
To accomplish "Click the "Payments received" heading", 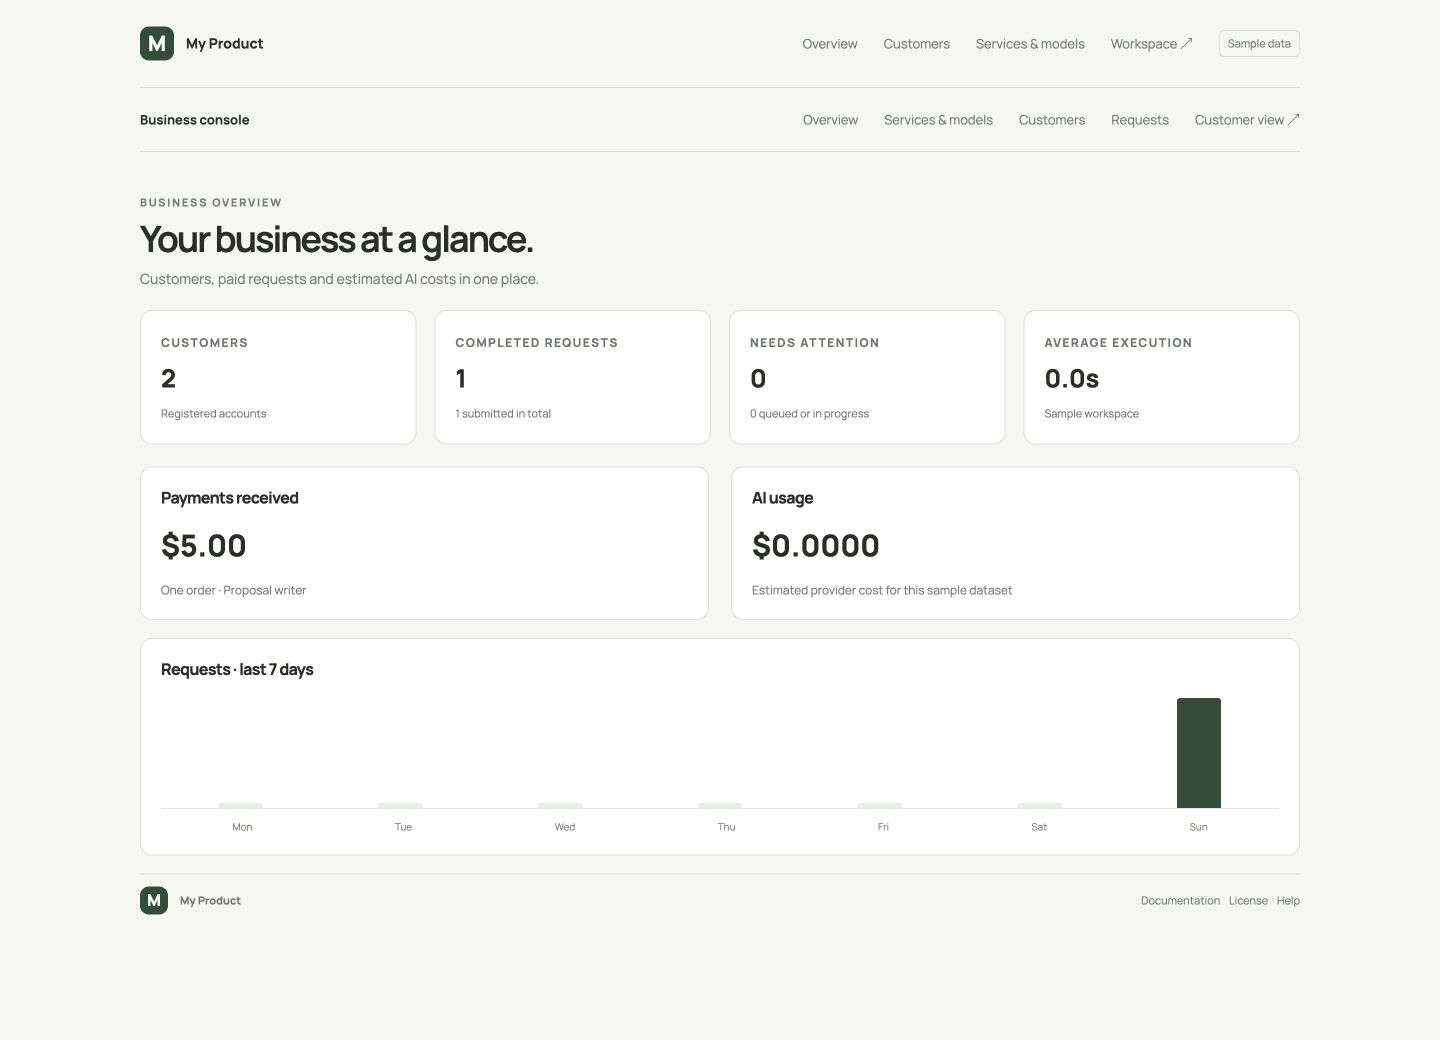I will click(x=230, y=498).
